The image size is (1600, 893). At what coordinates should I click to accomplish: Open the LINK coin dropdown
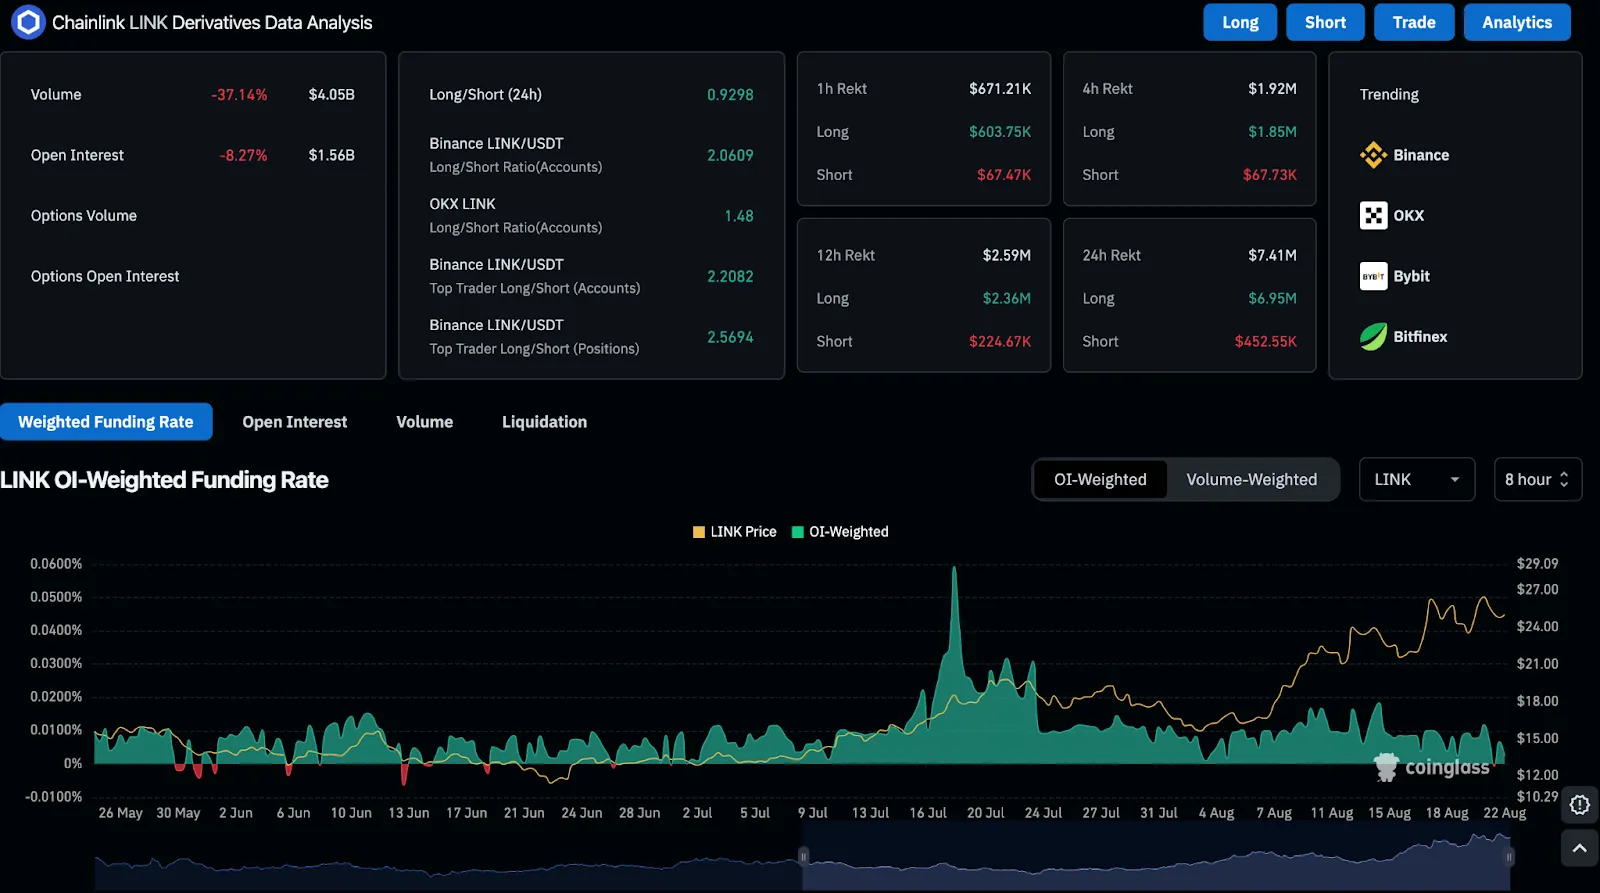click(1416, 480)
